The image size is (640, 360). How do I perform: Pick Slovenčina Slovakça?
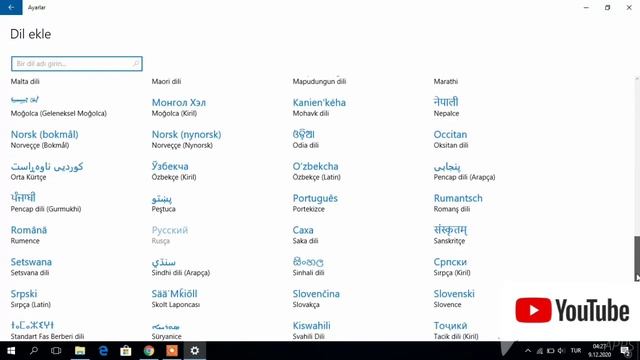pyautogui.click(x=316, y=298)
